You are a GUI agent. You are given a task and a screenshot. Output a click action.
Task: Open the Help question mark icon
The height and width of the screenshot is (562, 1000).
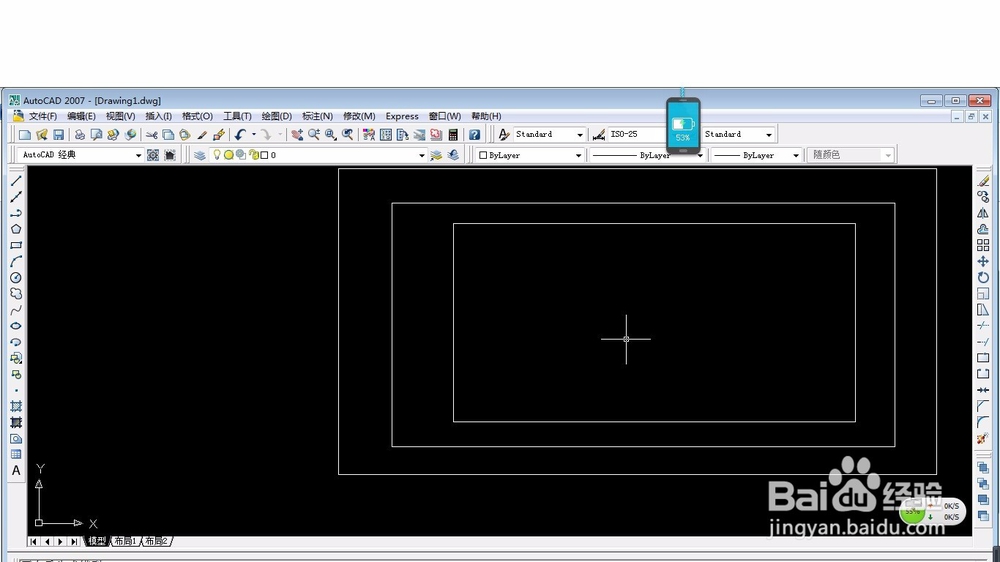(474, 135)
